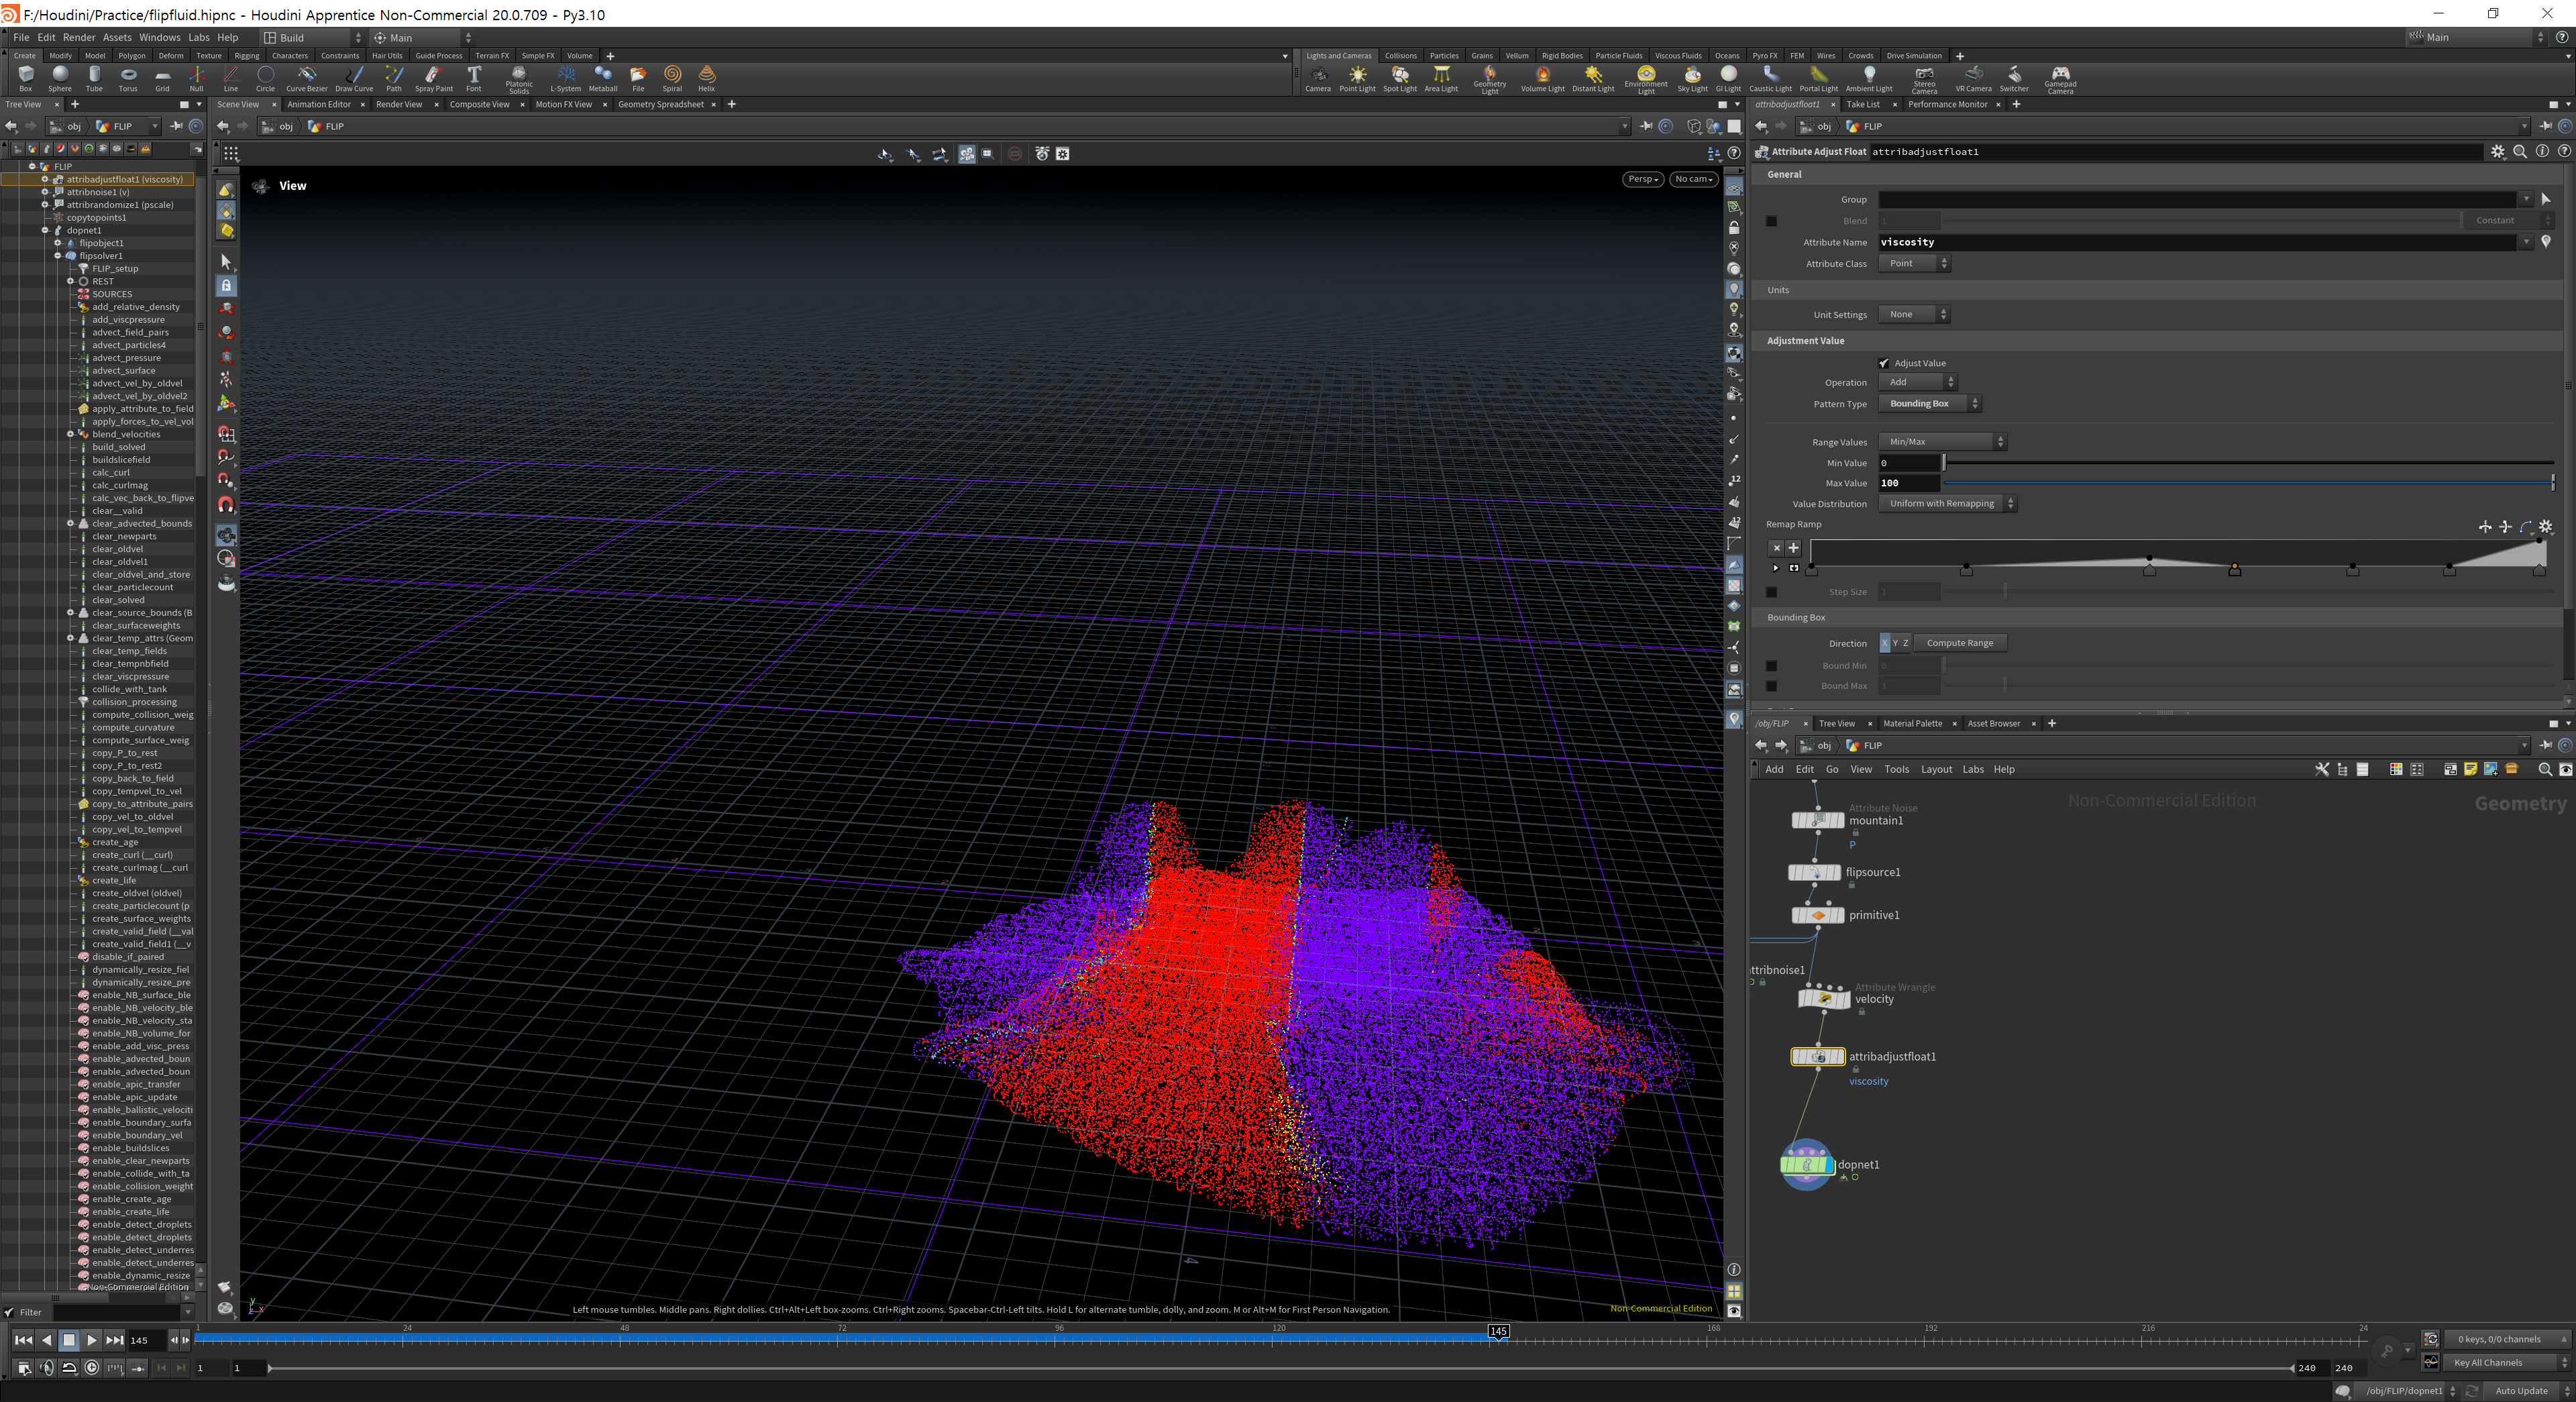Select the Sky Light shelf tool
The height and width of the screenshot is (1402, 2576).
click(x=1692, y=75)
